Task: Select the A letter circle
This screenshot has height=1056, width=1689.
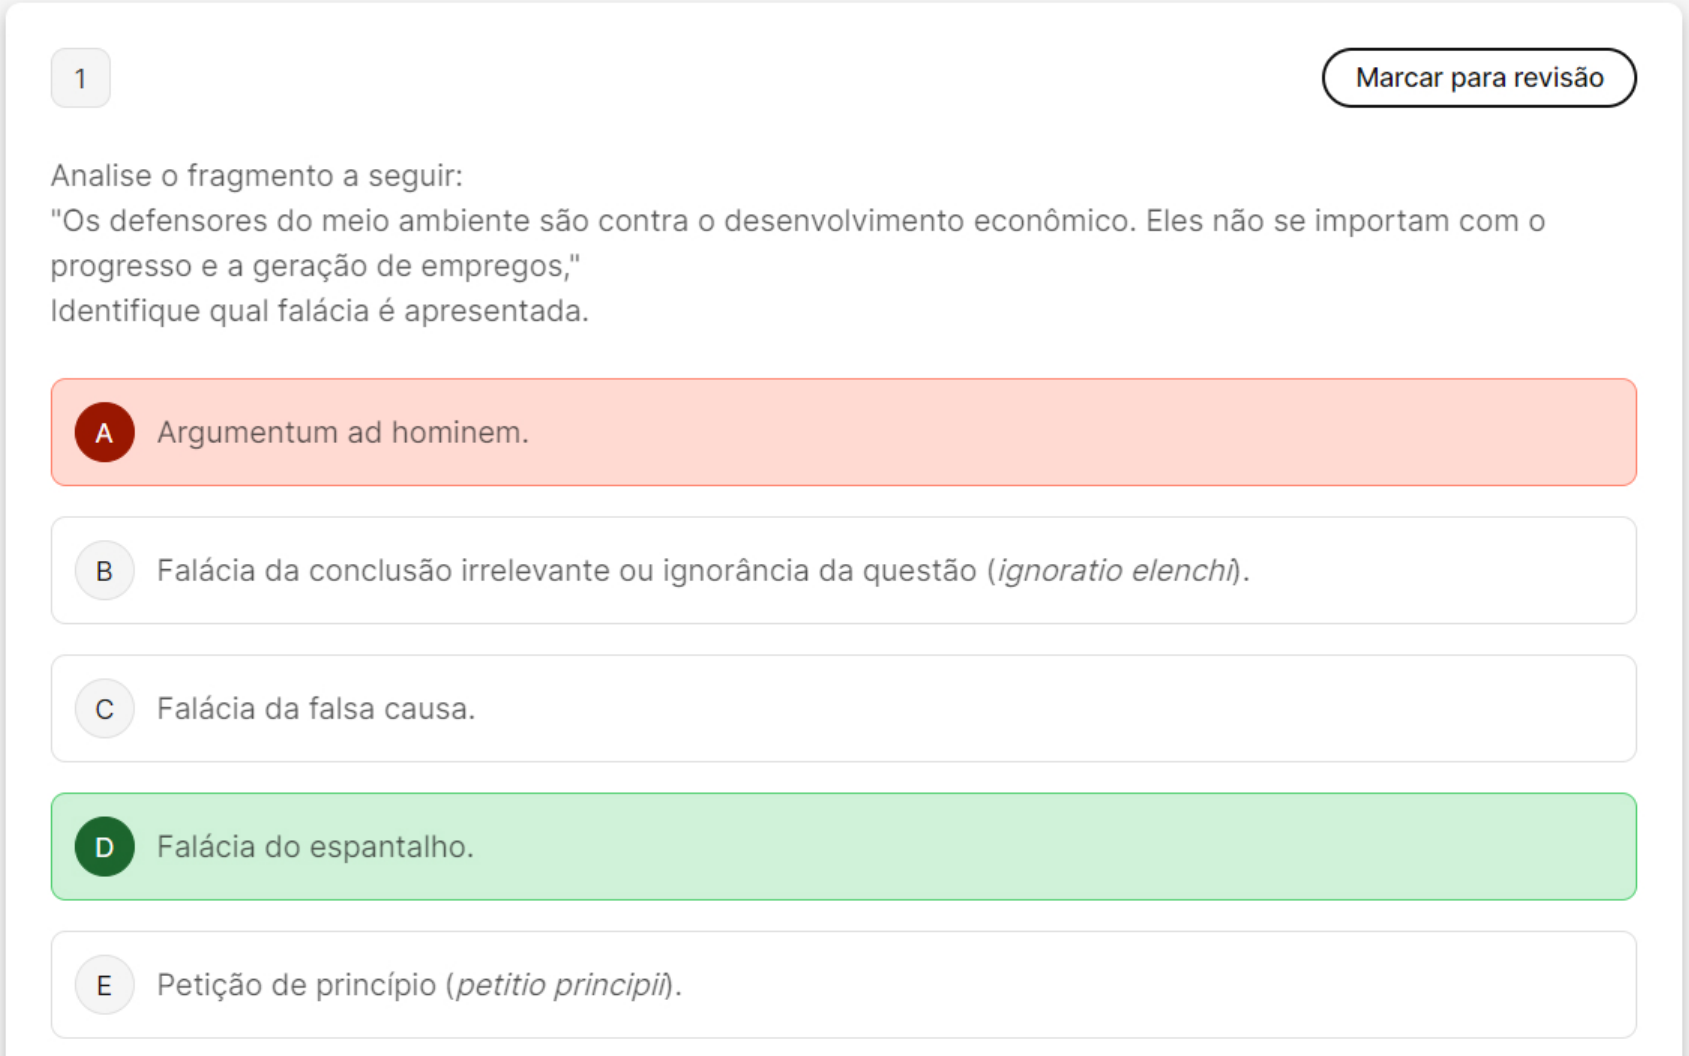Action: [x=104, y=432]
